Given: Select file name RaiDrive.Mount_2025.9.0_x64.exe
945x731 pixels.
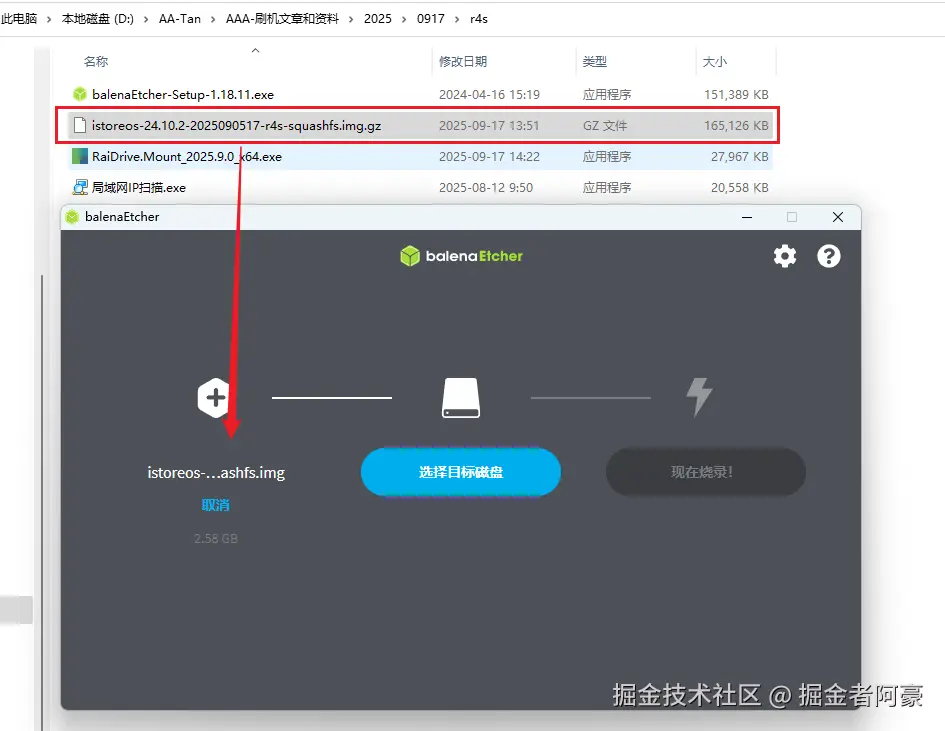Looking at the screenshot, I should click(x=187, y=157).
